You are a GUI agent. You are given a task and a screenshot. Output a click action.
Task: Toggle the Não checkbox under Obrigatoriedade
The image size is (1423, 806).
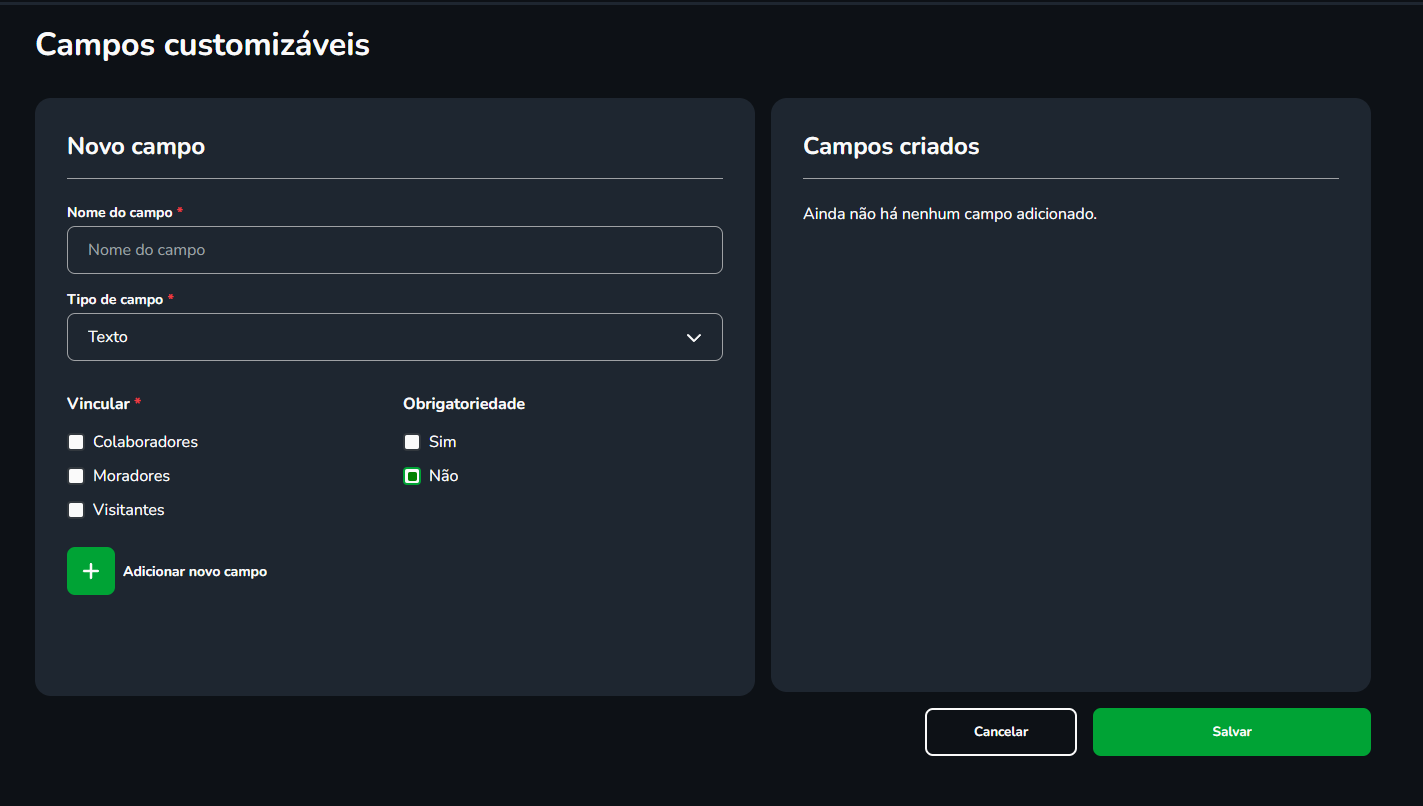pyautogui.click(x=412, y=476)
